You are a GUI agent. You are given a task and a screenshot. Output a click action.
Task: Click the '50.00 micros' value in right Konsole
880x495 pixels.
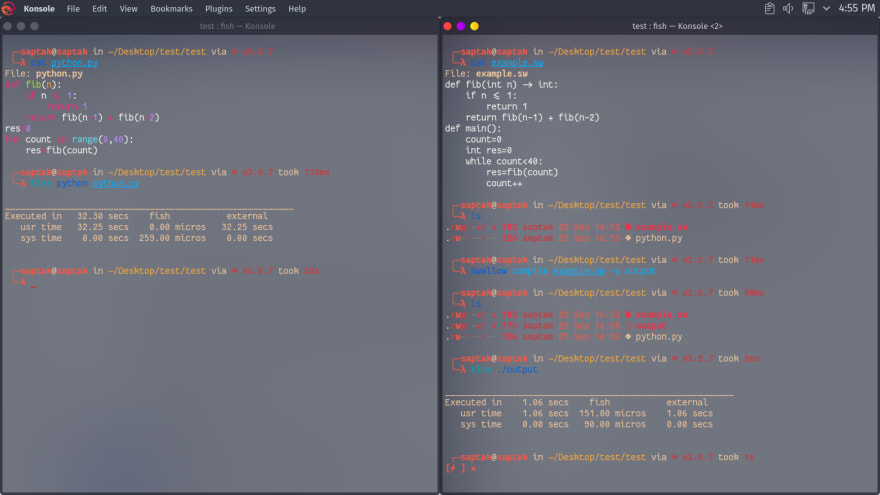(x=615, y=425)
